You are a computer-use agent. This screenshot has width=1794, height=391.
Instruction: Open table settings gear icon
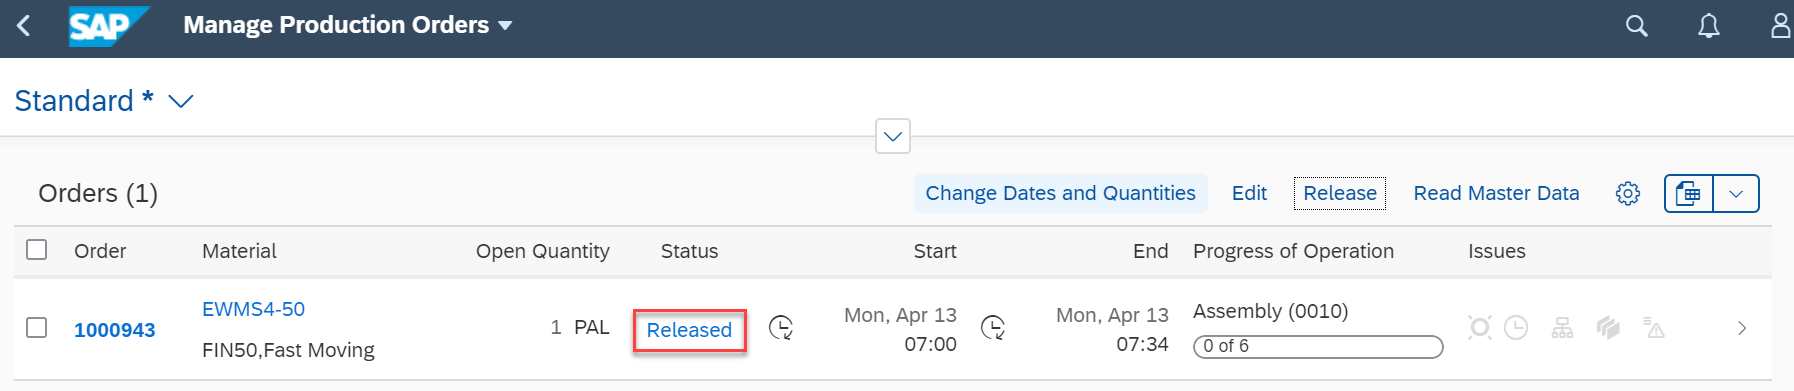(1628, 193)
